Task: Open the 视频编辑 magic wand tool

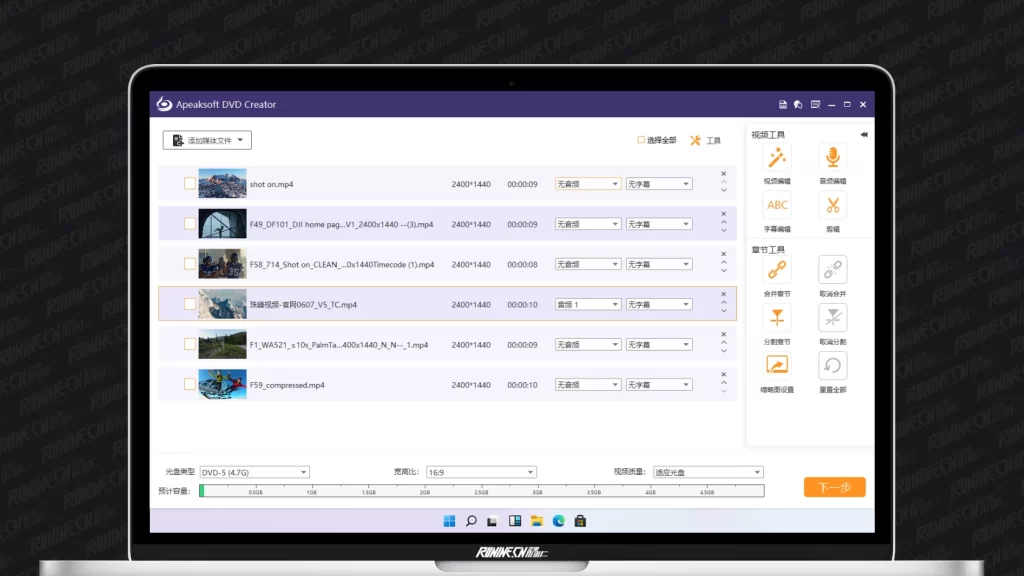Action: (x=777, y=158)
